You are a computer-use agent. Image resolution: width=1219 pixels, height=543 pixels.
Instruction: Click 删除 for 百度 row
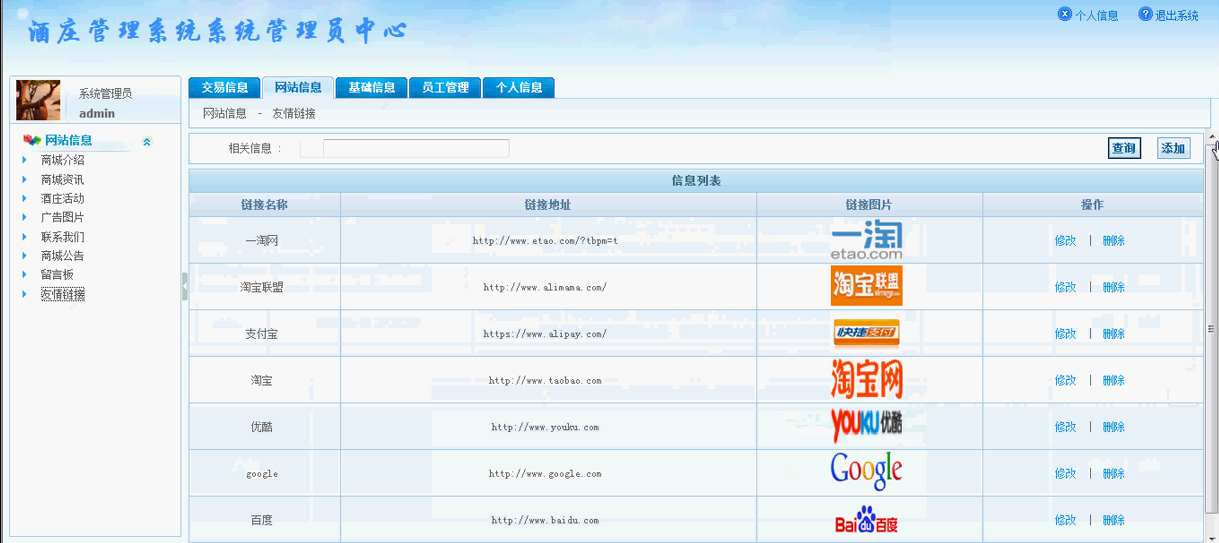1113,520
